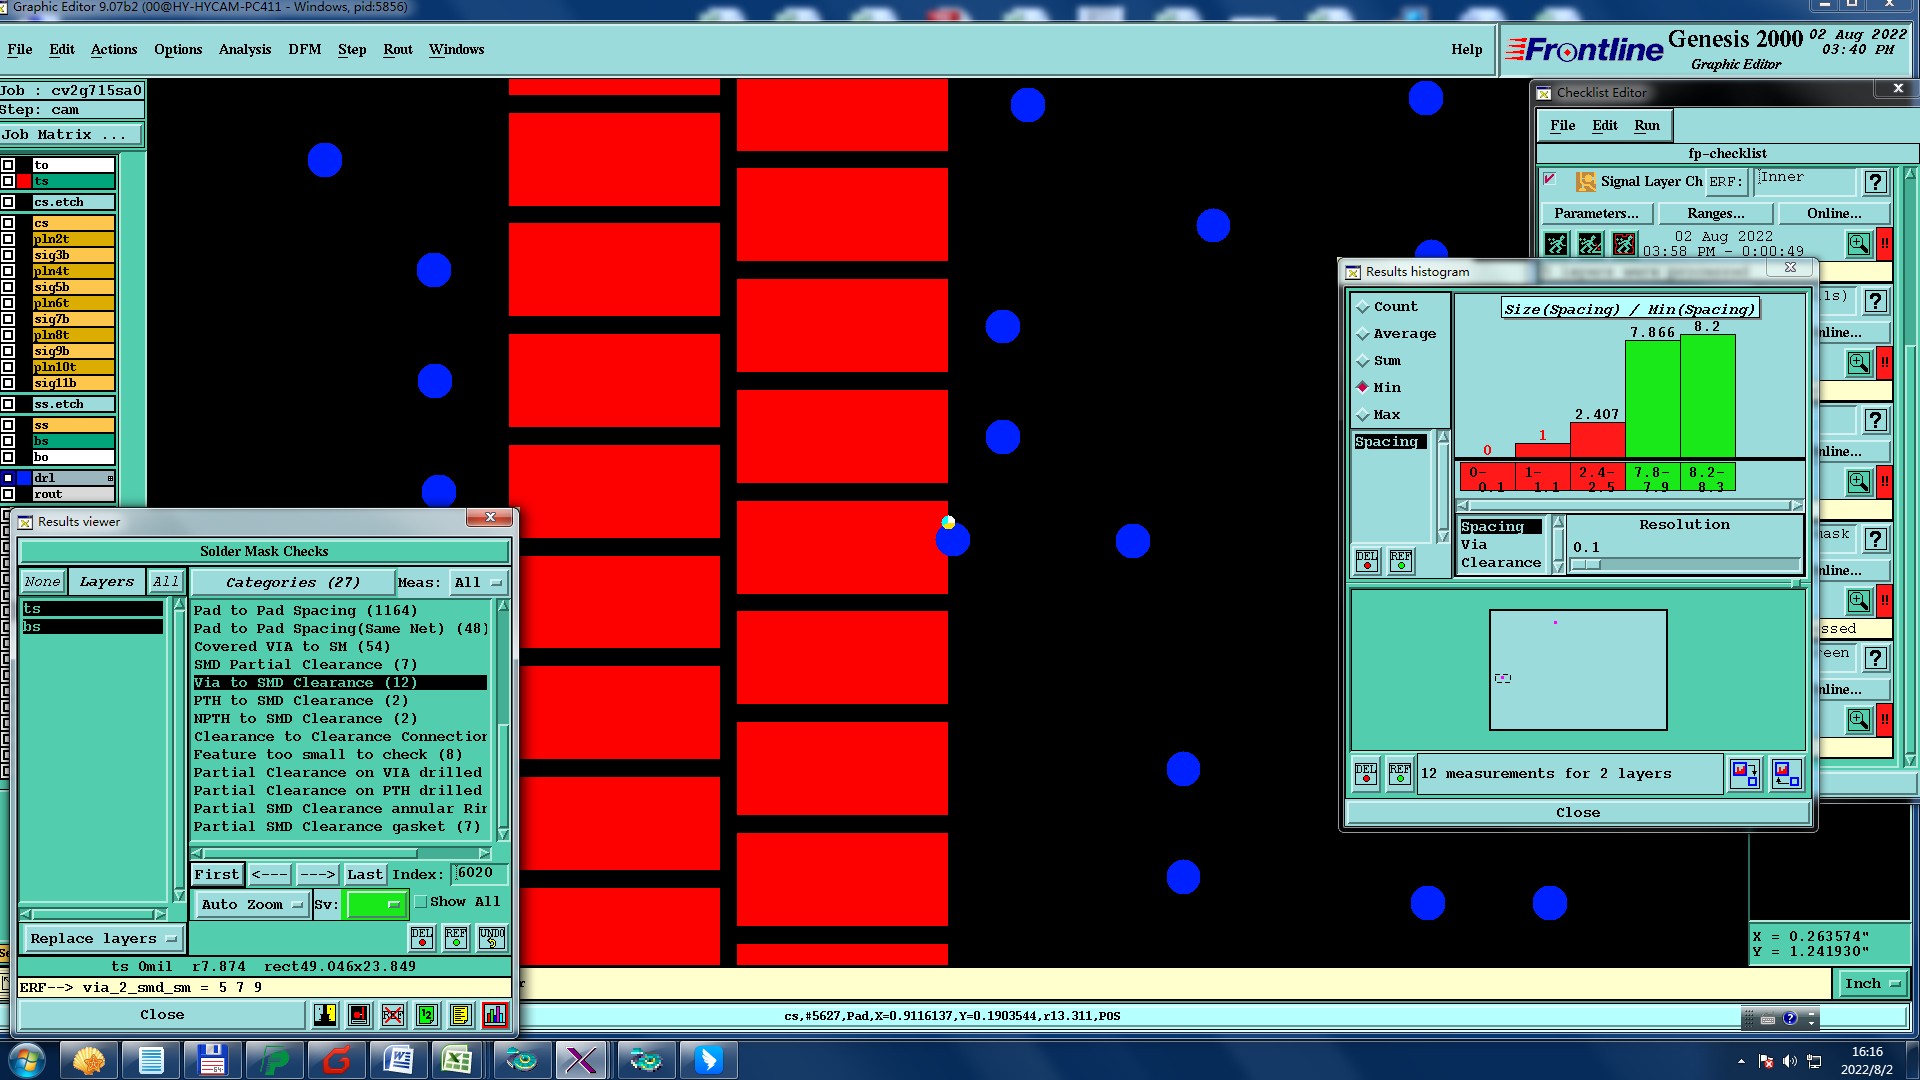The image size is (1920, 1080).
Task: Select Count radio in histogram
Action: coord(1387,307)
